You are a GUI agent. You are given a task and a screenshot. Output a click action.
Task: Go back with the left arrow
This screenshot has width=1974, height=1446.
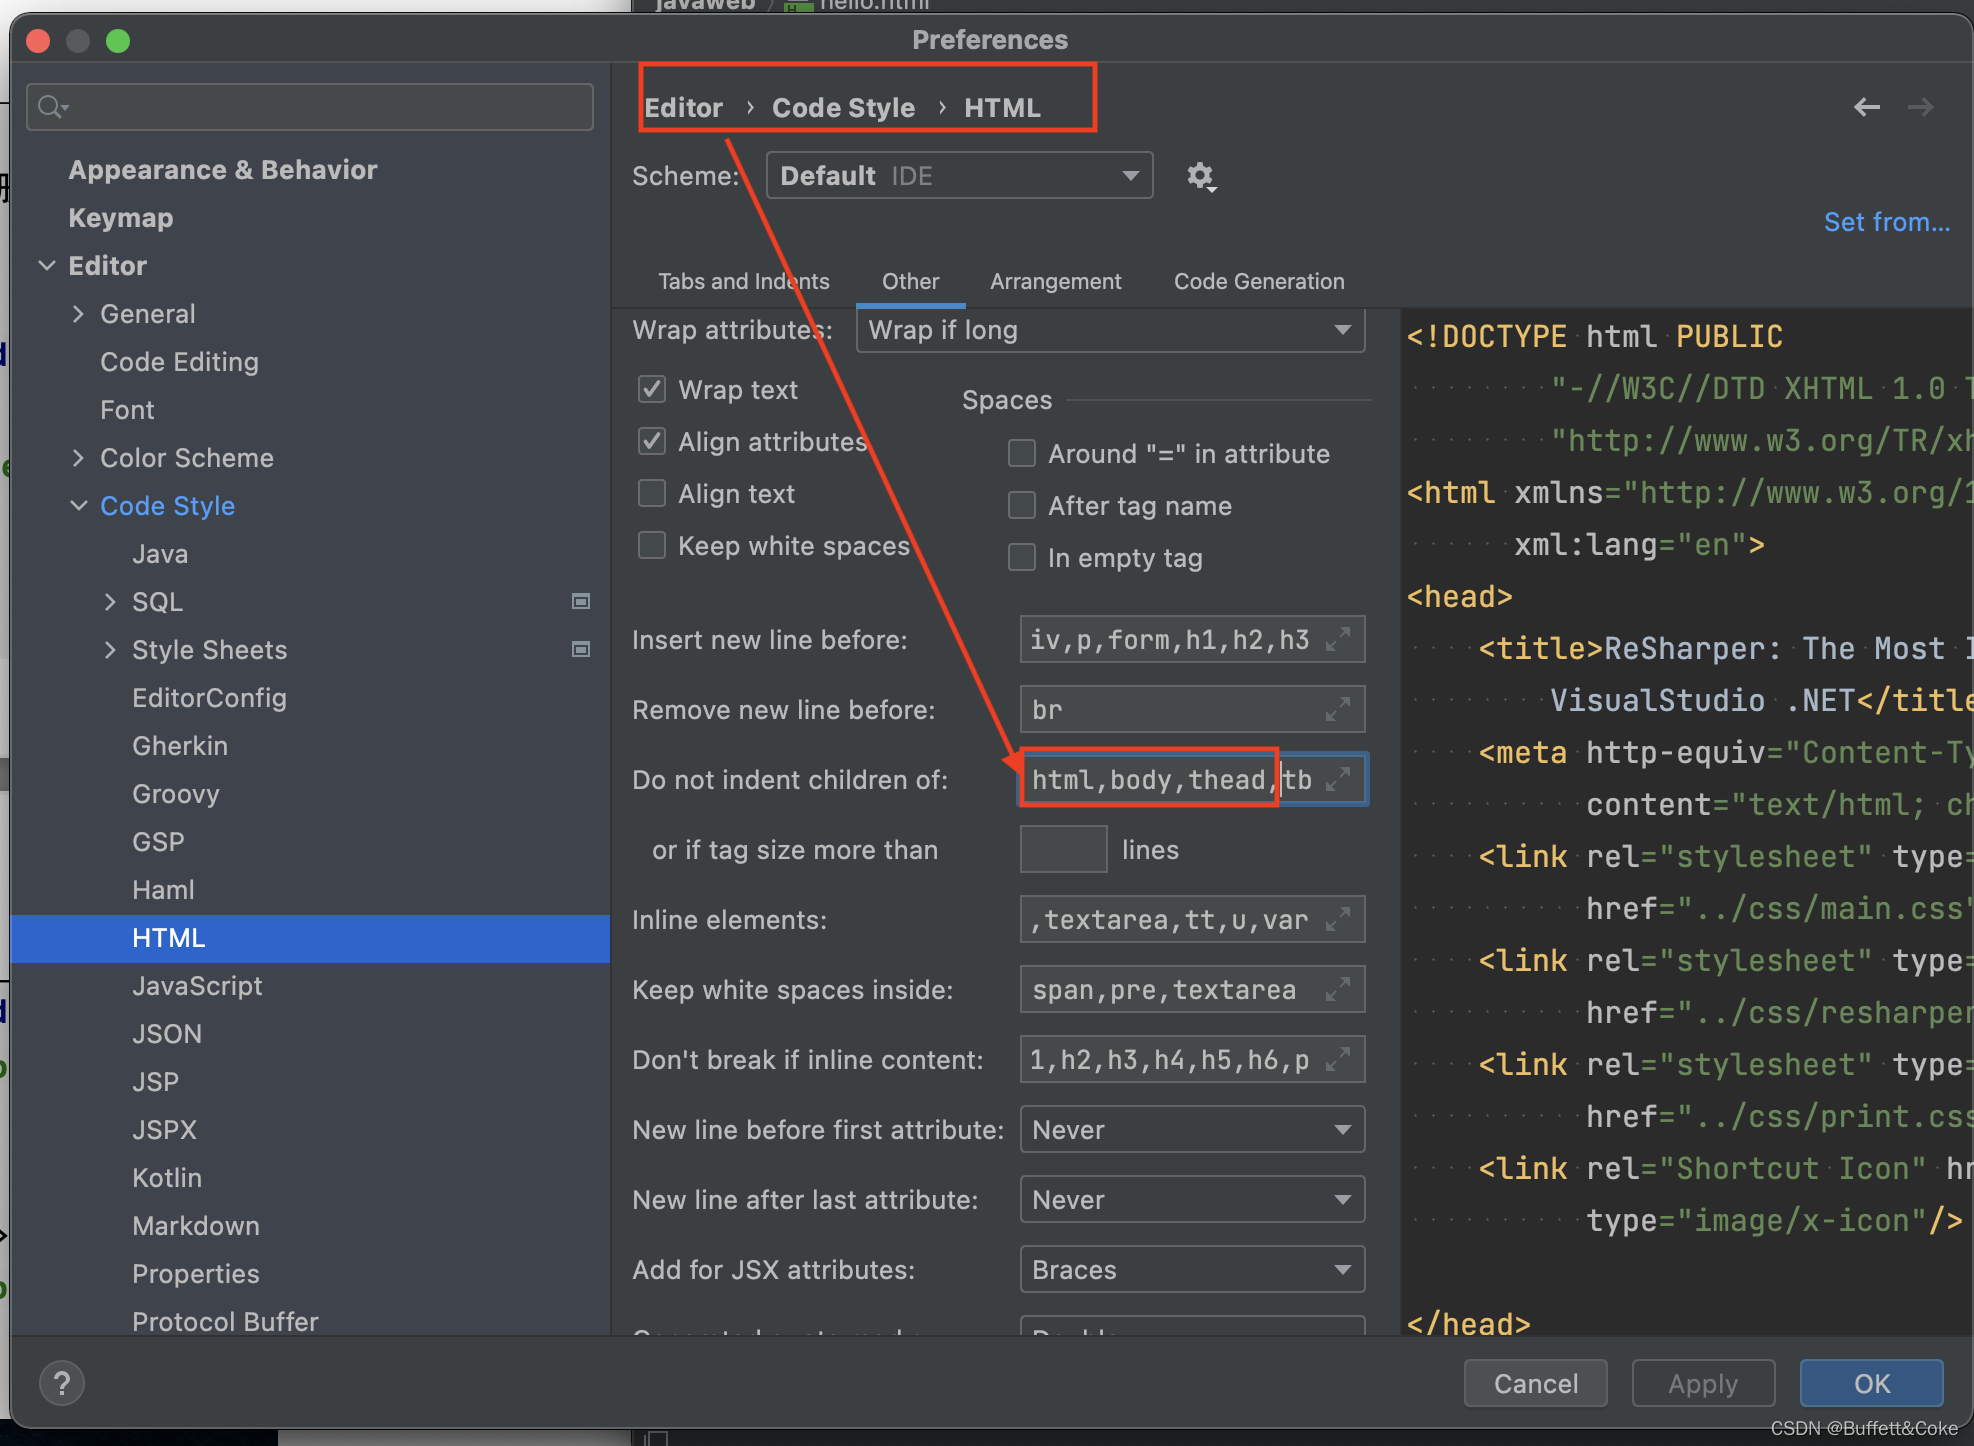coord(1866,107)
